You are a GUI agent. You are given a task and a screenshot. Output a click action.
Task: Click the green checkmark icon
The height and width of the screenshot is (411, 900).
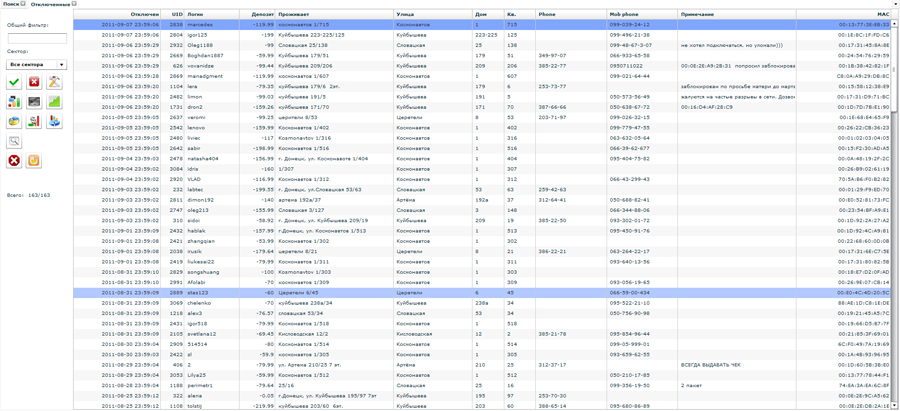[14, 82]
